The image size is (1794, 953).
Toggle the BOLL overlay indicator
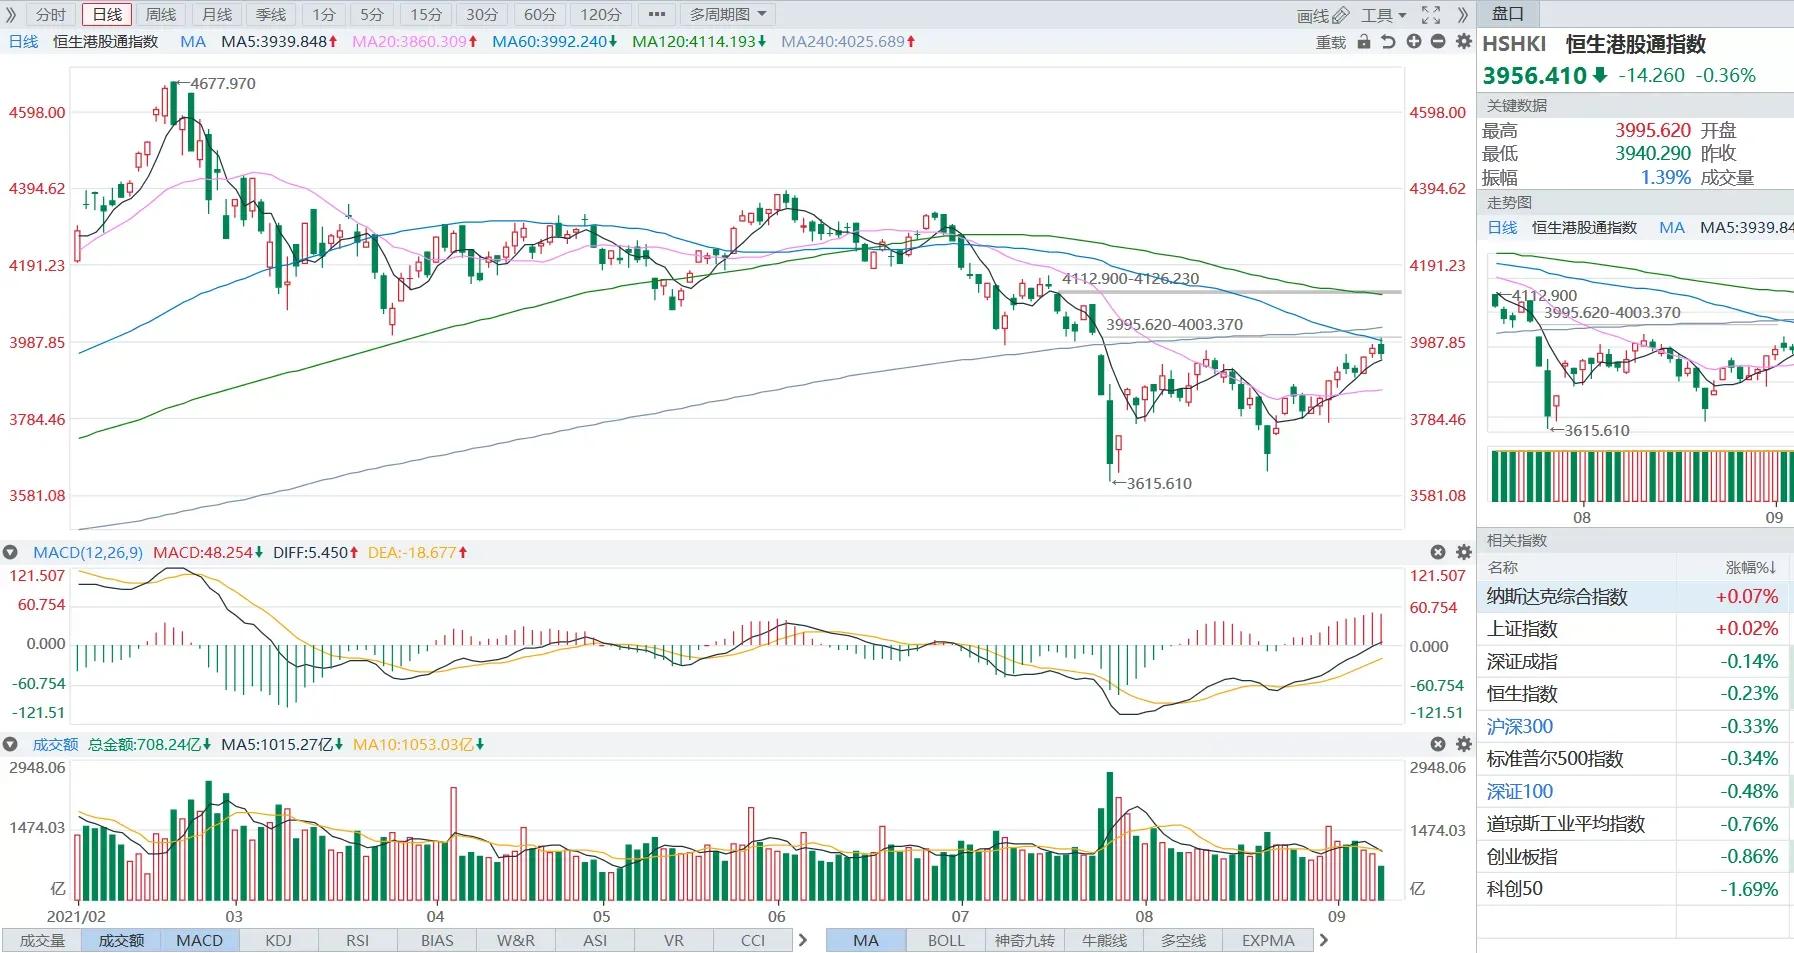pyautogui.click(x=946, y=940)
